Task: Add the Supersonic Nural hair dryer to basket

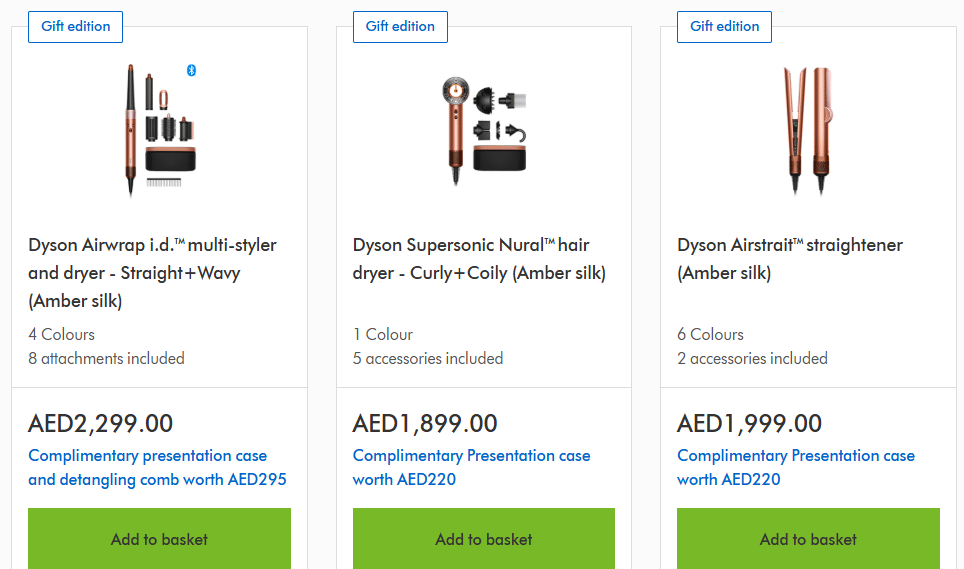Action: (x=484, y=539)
